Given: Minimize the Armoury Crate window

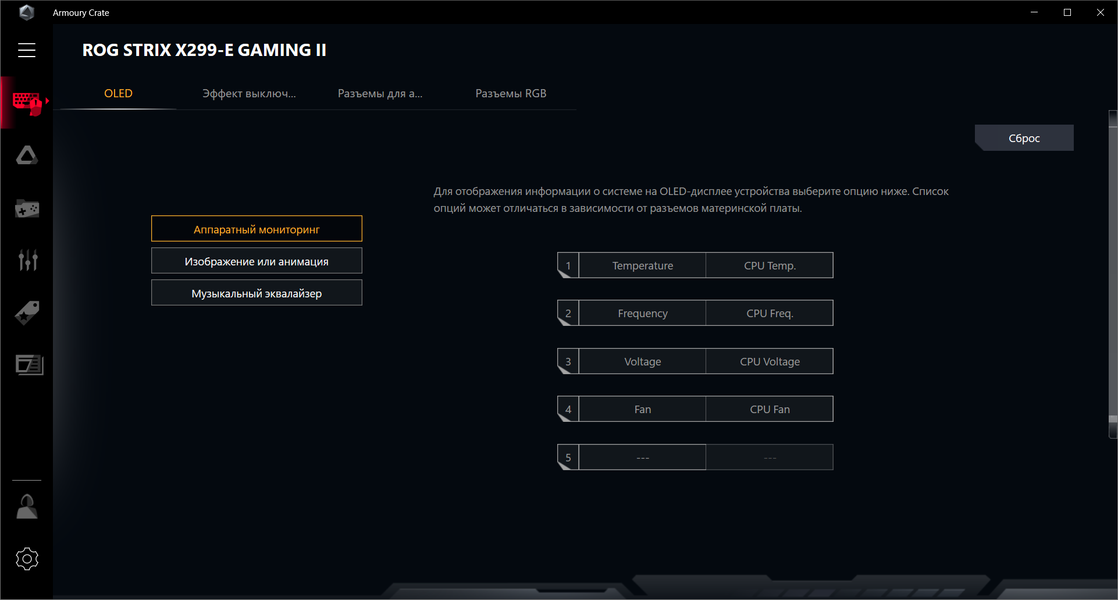Looking at the screenshot, I should point(1034,12).
